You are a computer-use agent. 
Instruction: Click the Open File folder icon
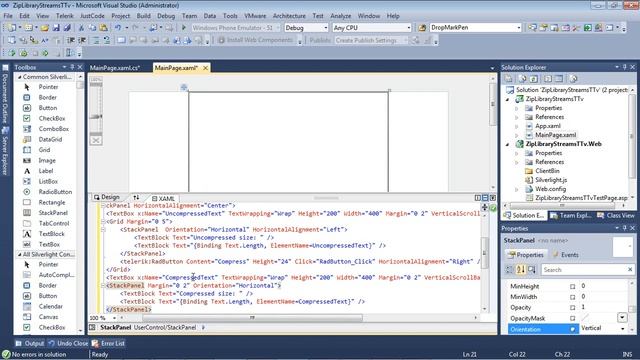pos(45,28)
